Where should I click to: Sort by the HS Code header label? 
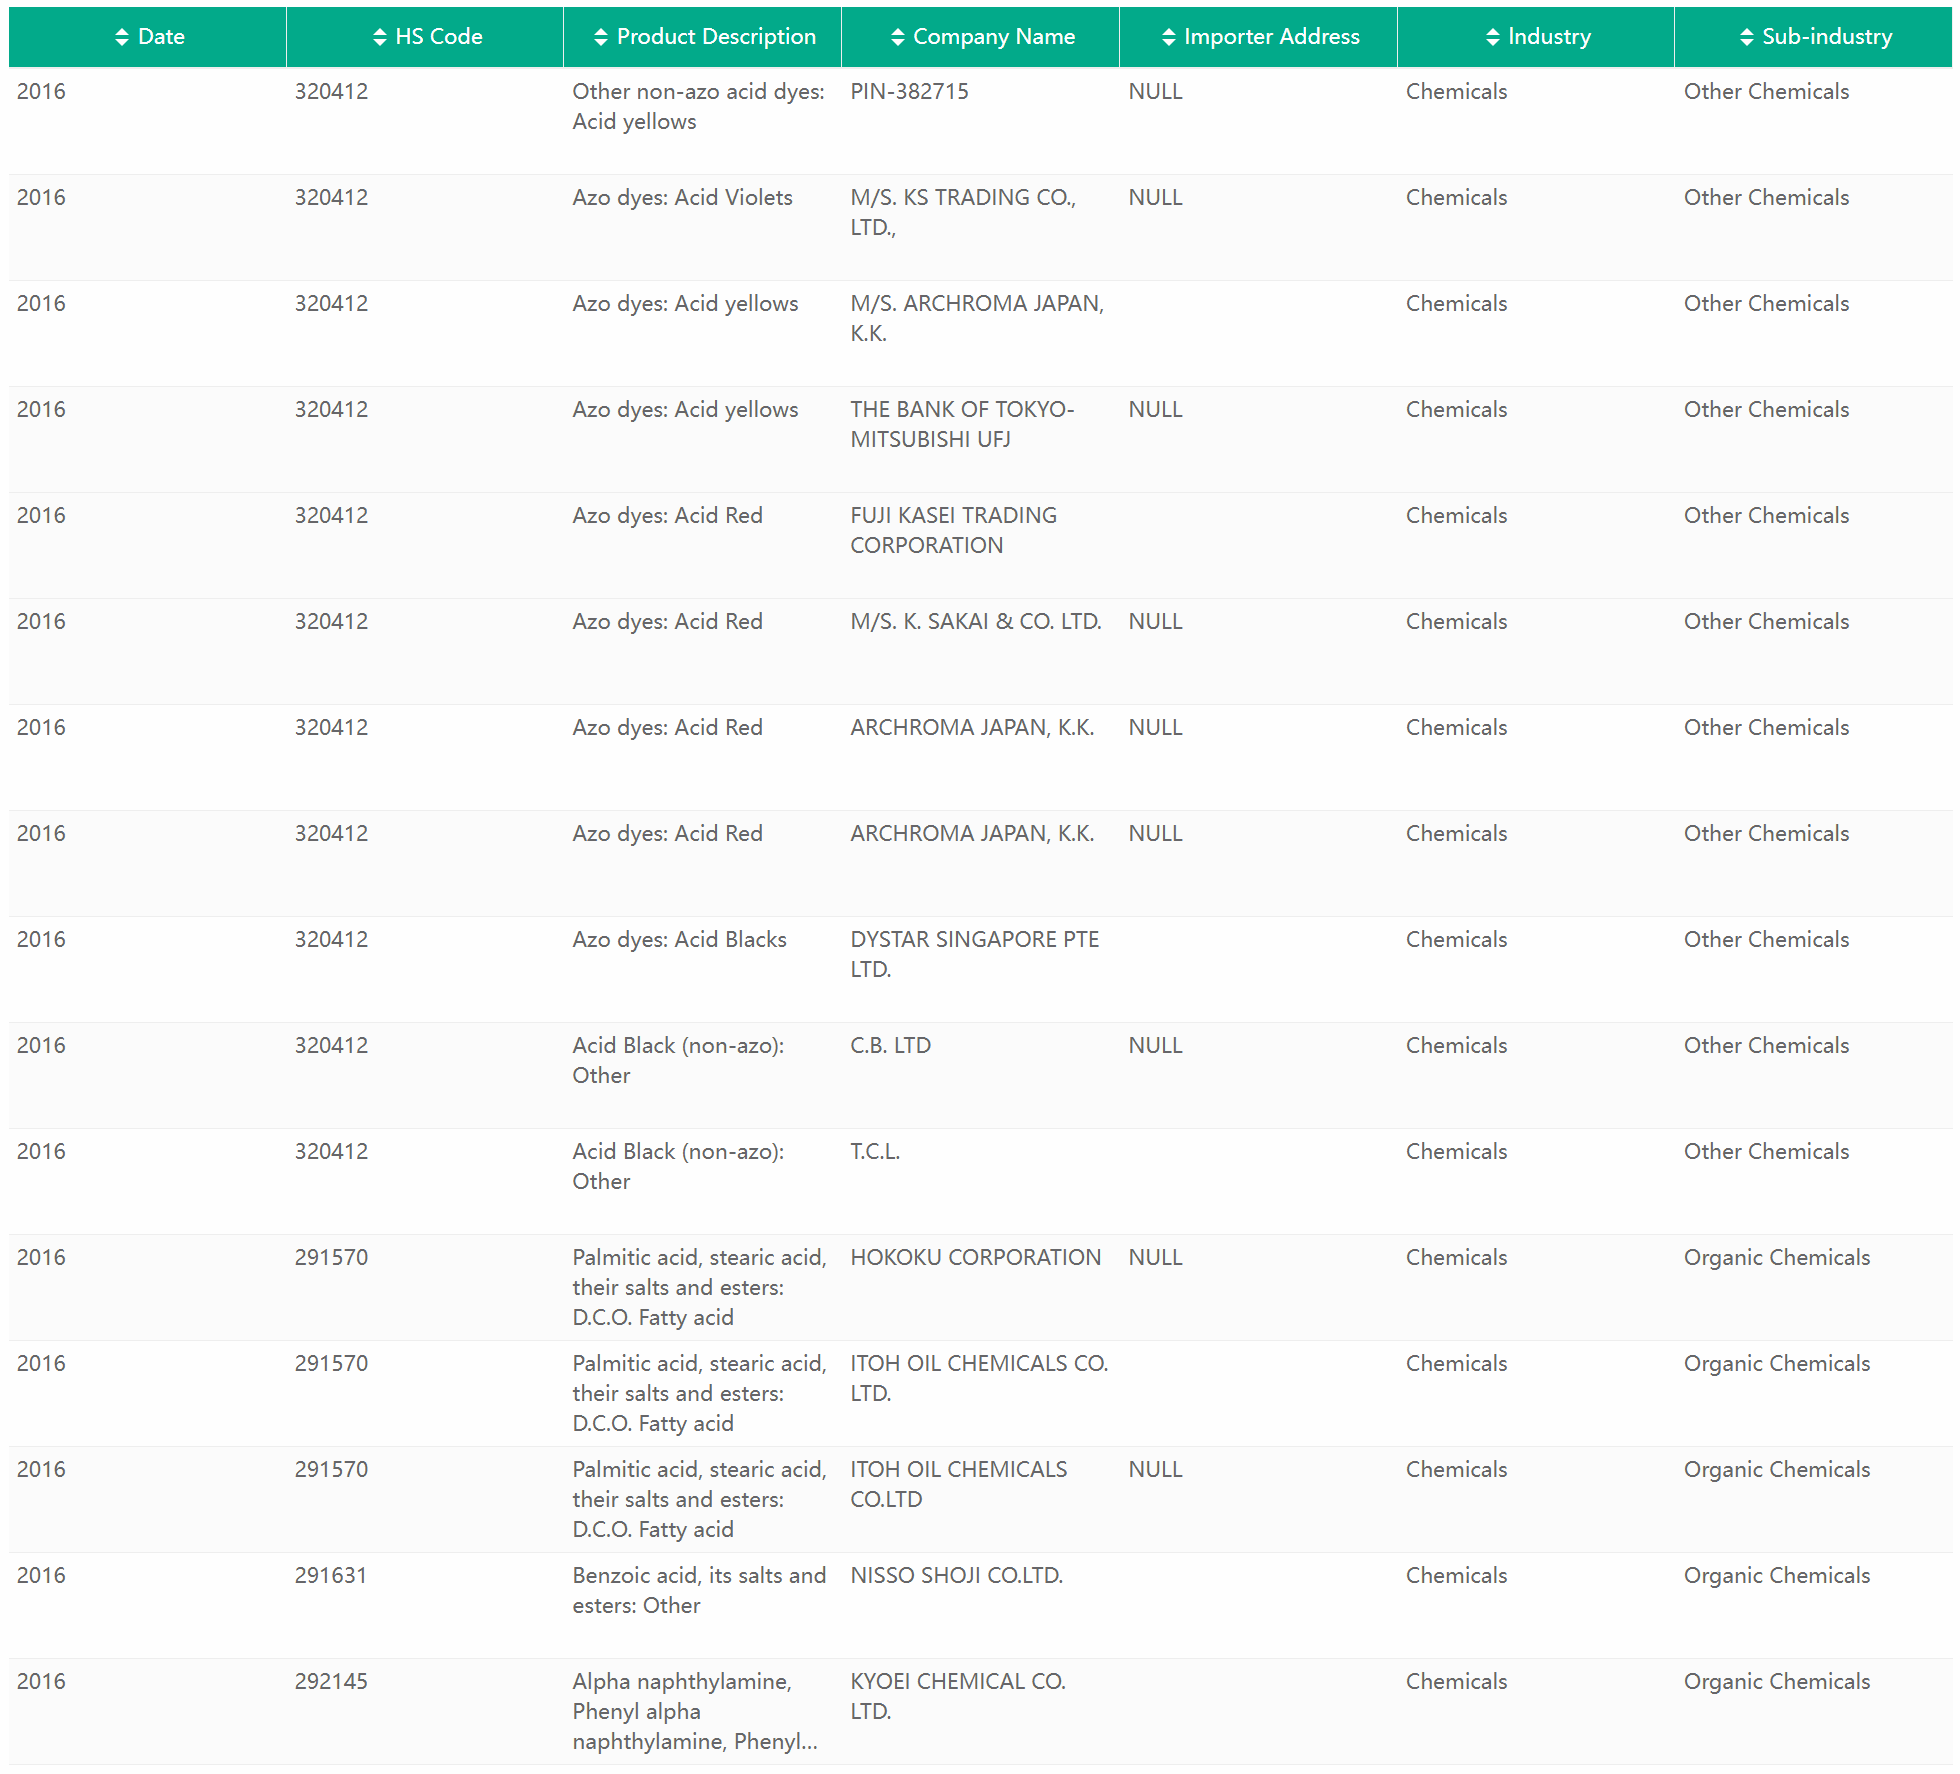pyautogui.click(x=439, y=37)
